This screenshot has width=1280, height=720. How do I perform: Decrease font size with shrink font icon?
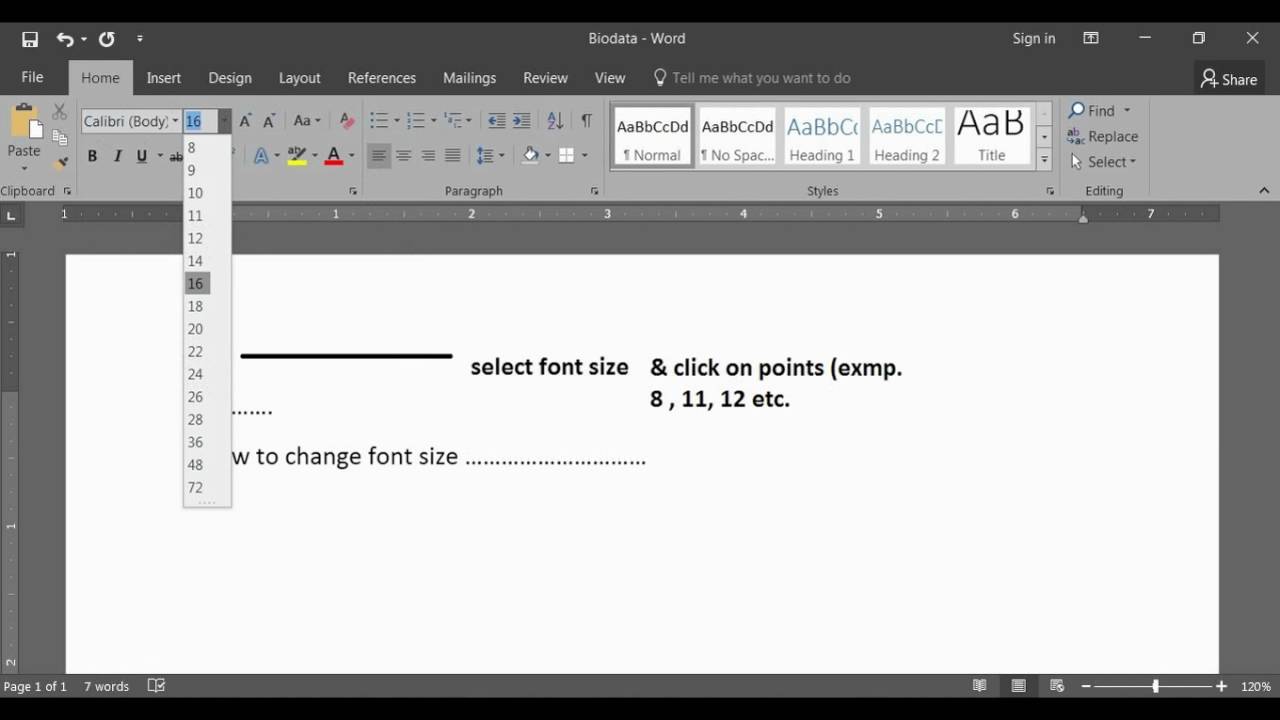click(x=269, y=121)
